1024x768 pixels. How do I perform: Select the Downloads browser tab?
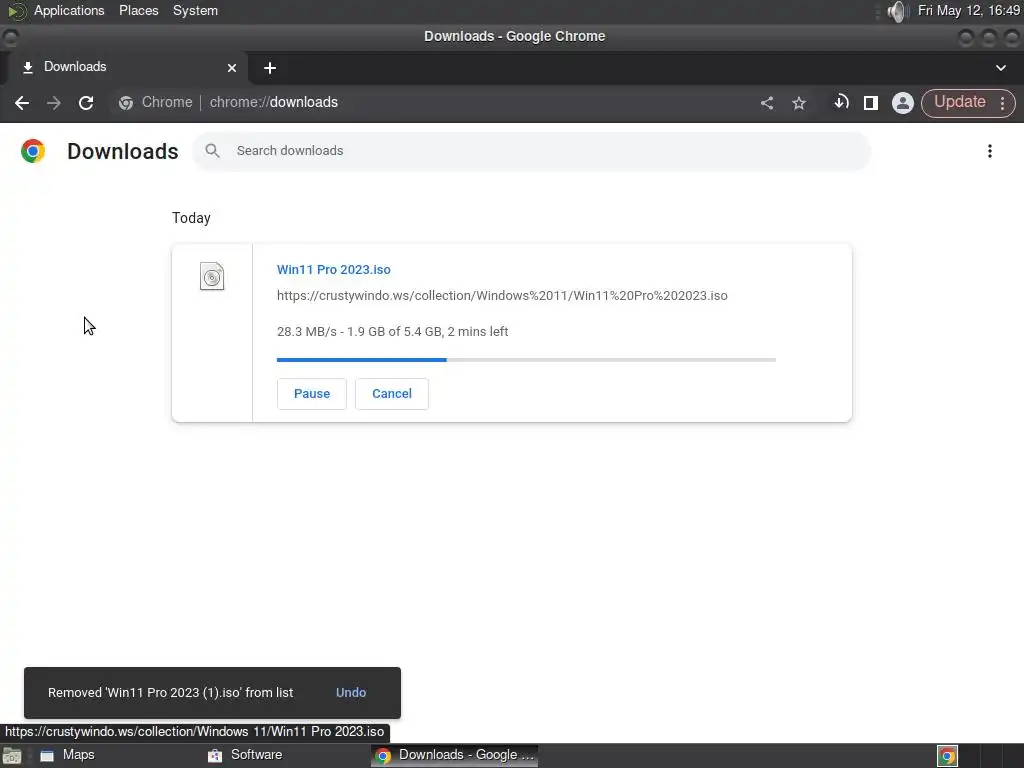(128, 67)
